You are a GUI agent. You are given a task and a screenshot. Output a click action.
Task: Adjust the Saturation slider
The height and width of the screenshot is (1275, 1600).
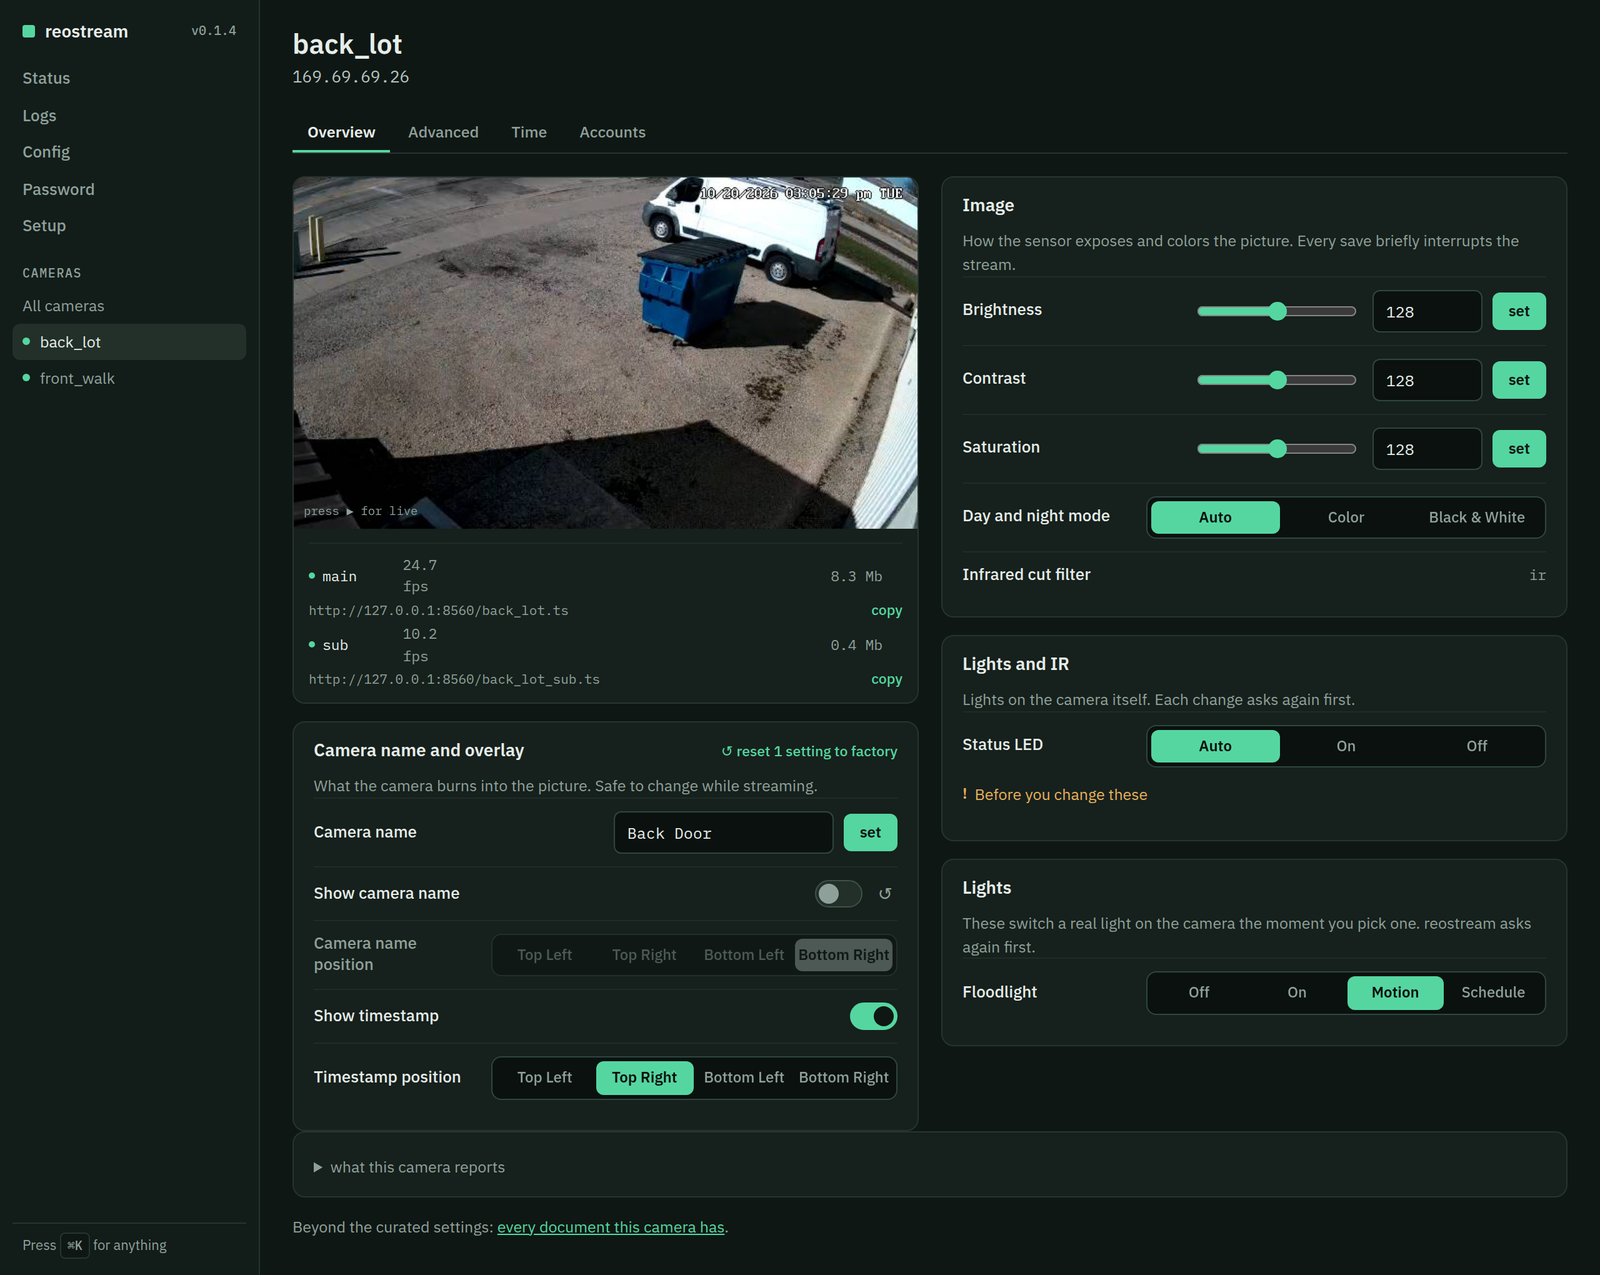(x=1276, y=449)
